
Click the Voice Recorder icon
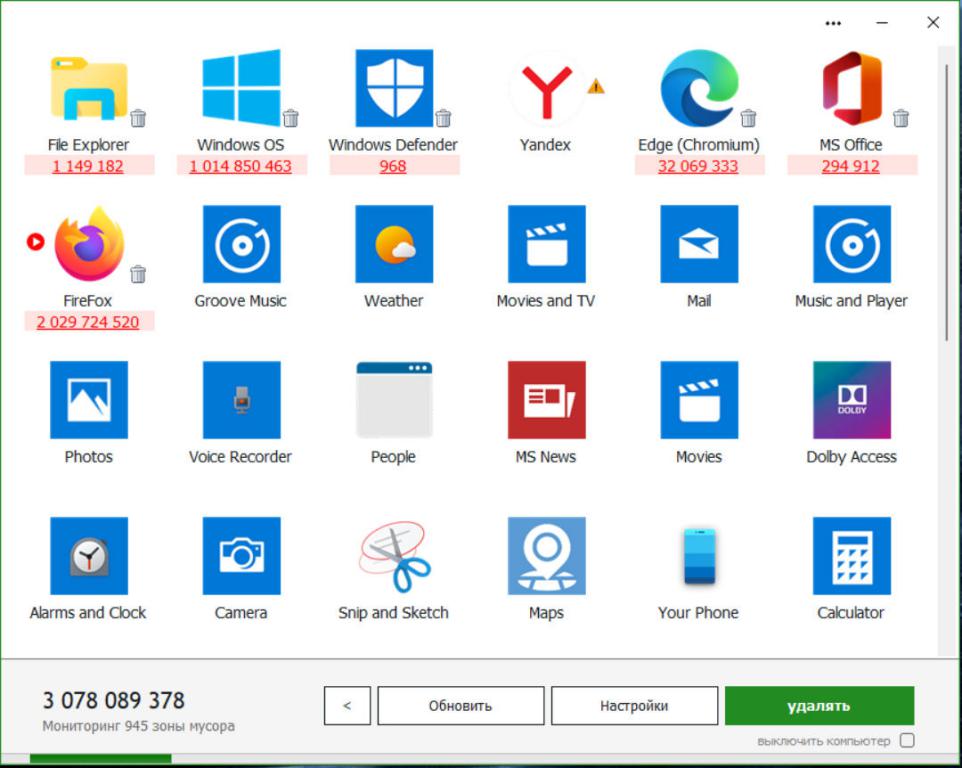pyautogui.click(x=241, y=400)
